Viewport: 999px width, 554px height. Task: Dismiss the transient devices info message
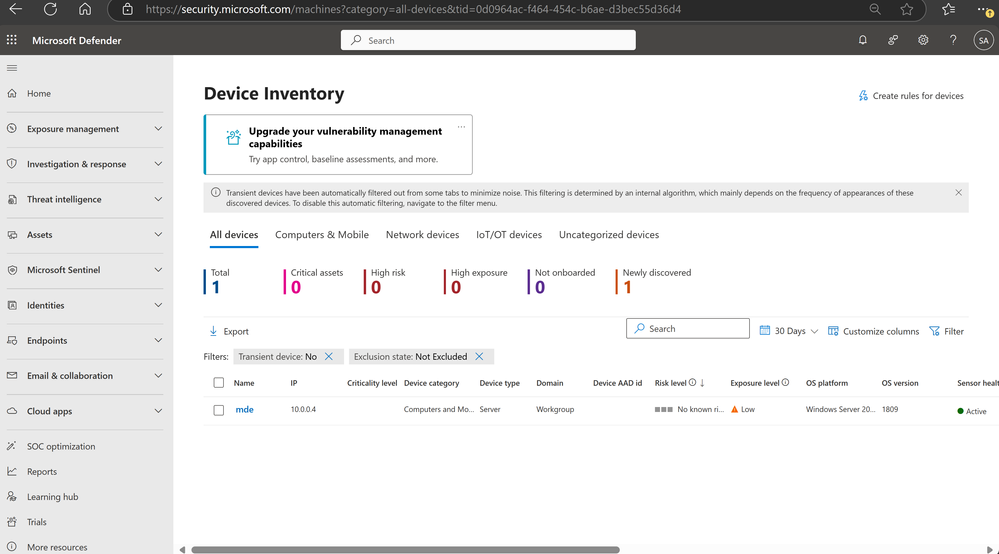click(x=958, y=192)
